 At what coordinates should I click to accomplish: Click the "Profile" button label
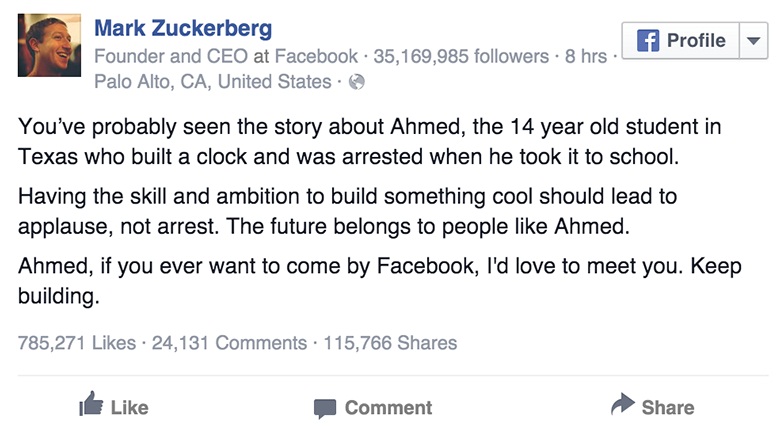click(696, 41)
